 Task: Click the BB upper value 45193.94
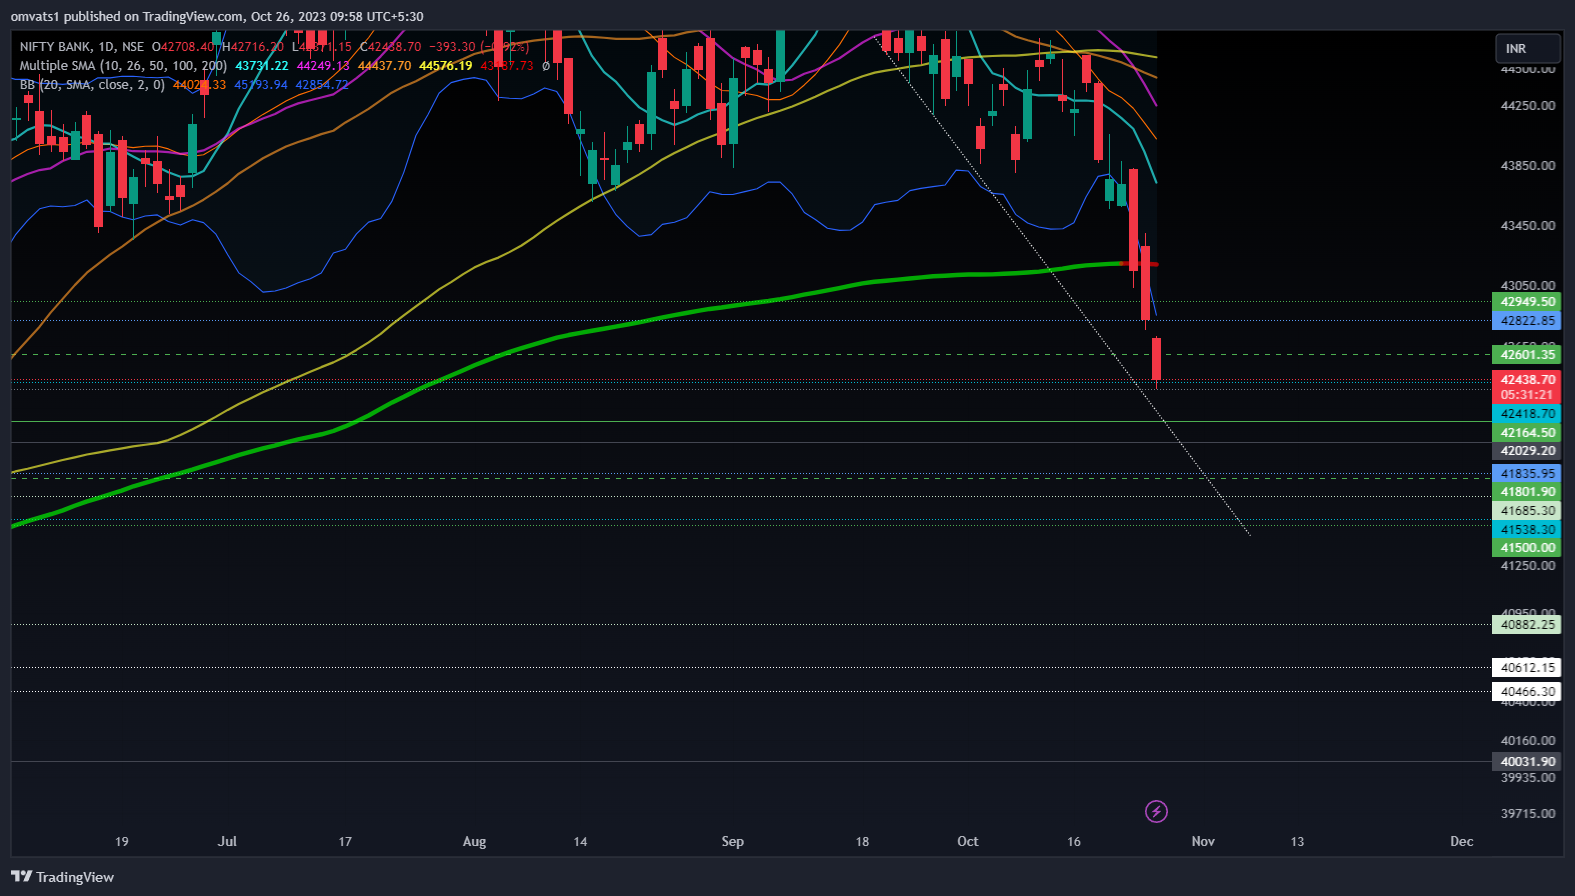(x=261, y=85)
